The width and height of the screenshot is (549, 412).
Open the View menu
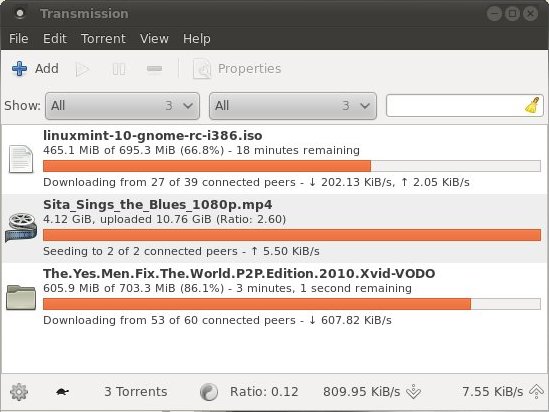tap(154, 39)
